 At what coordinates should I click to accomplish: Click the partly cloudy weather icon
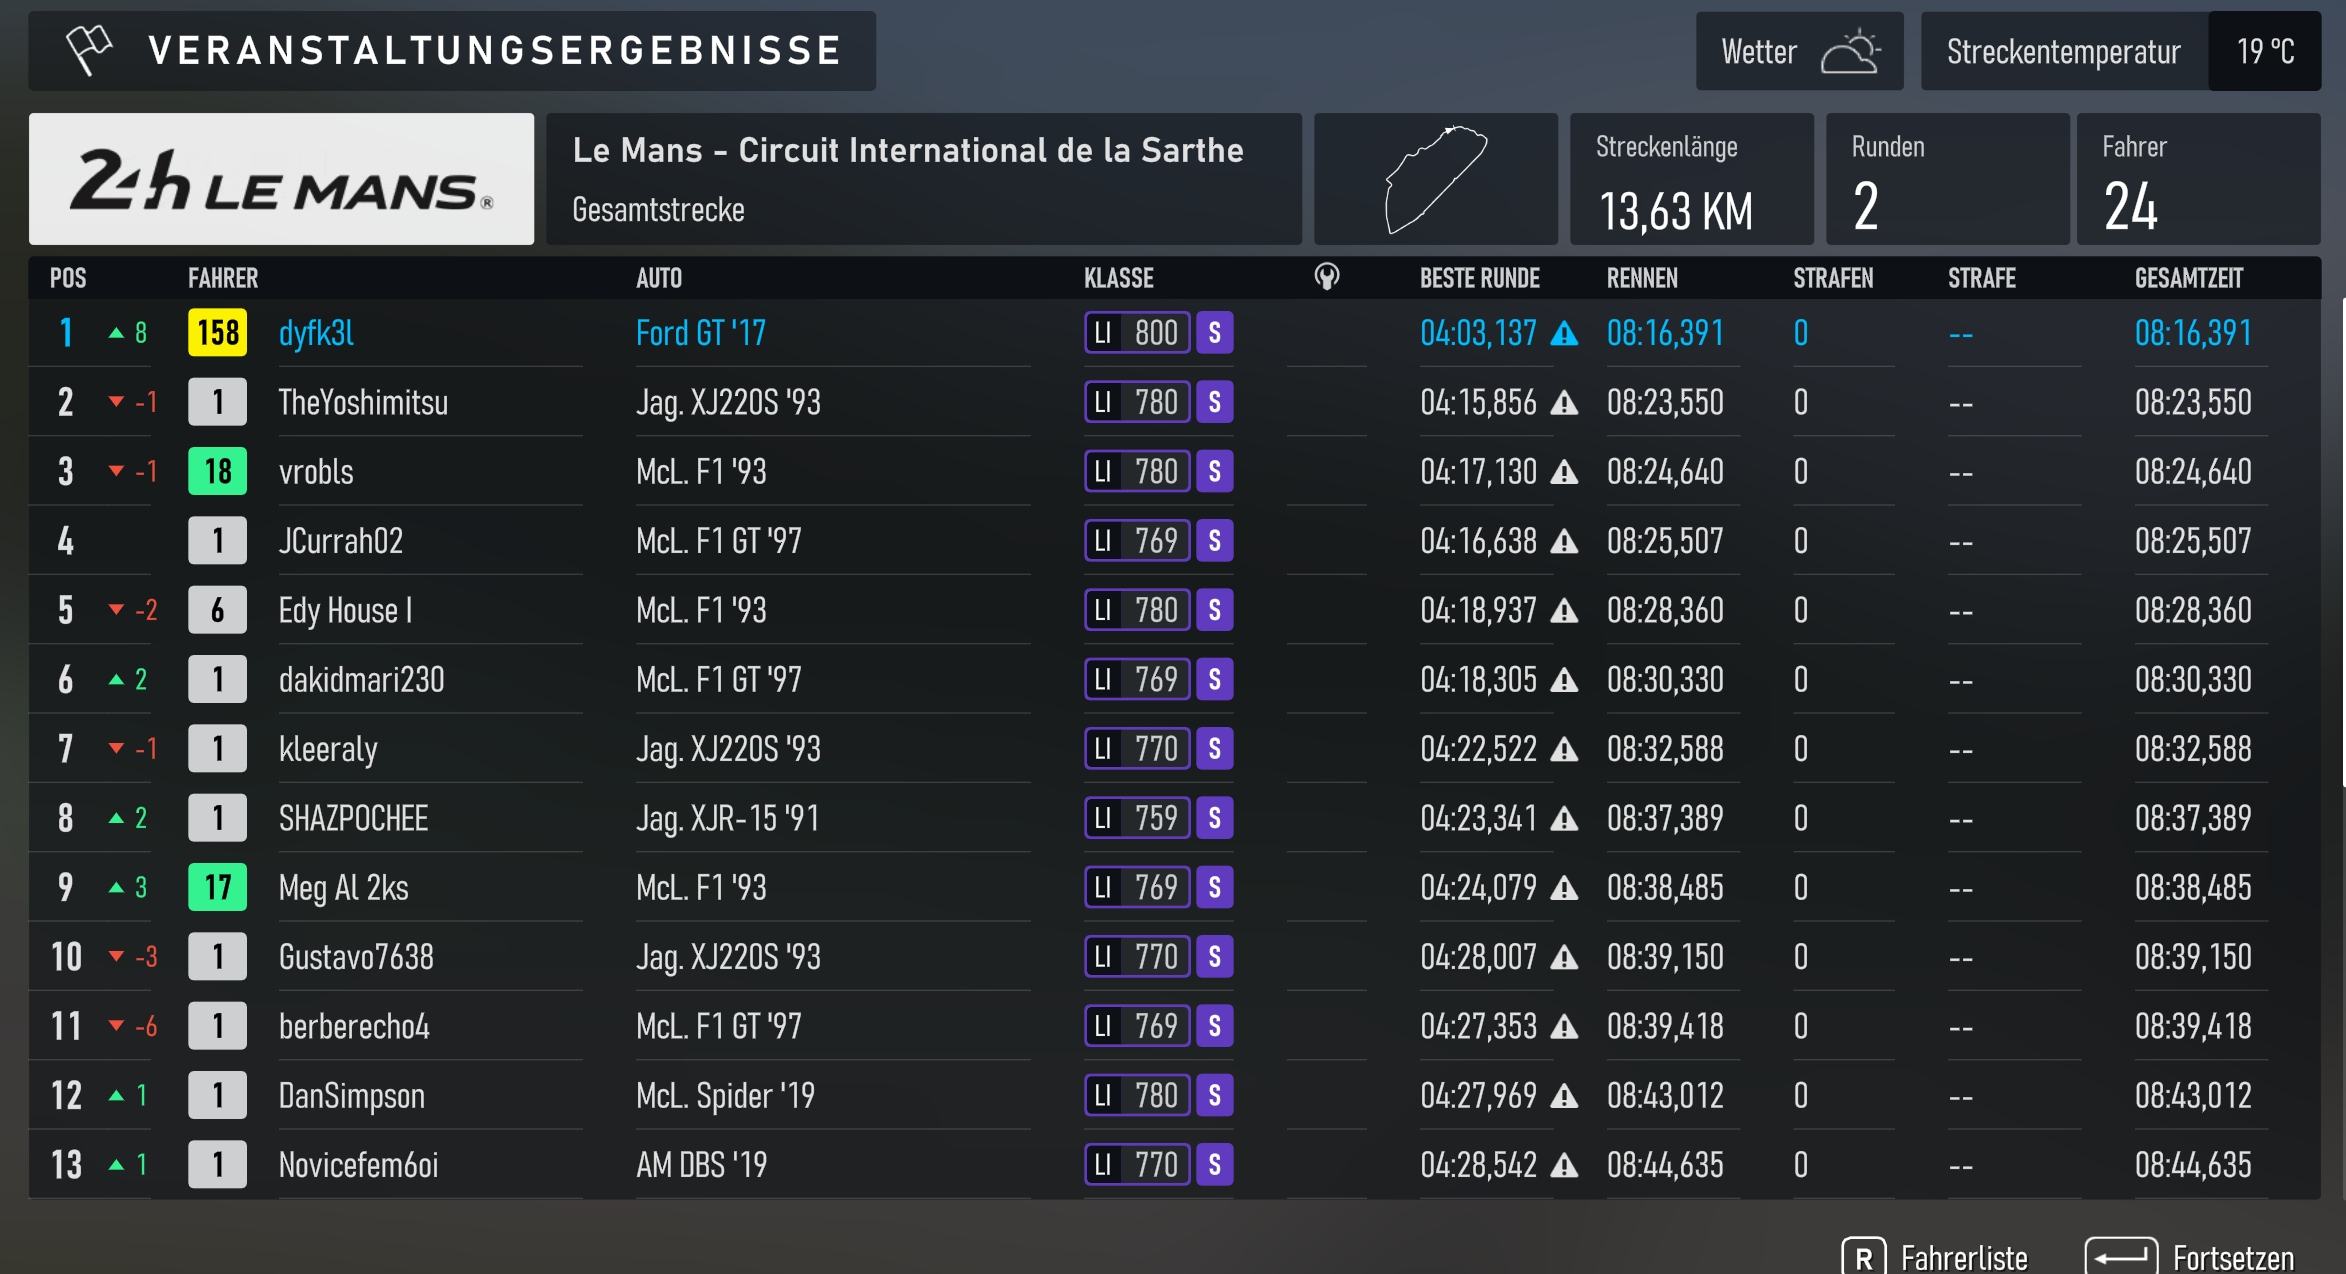(1849, 52)
